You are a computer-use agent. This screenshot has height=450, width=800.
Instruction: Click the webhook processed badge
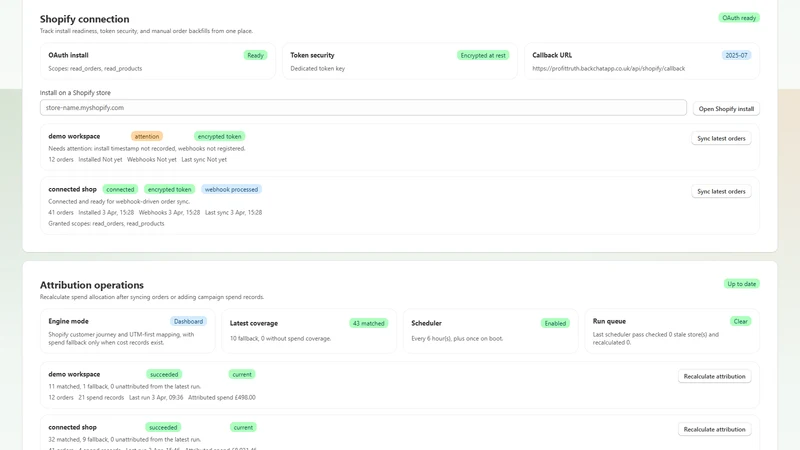[231, 189]
